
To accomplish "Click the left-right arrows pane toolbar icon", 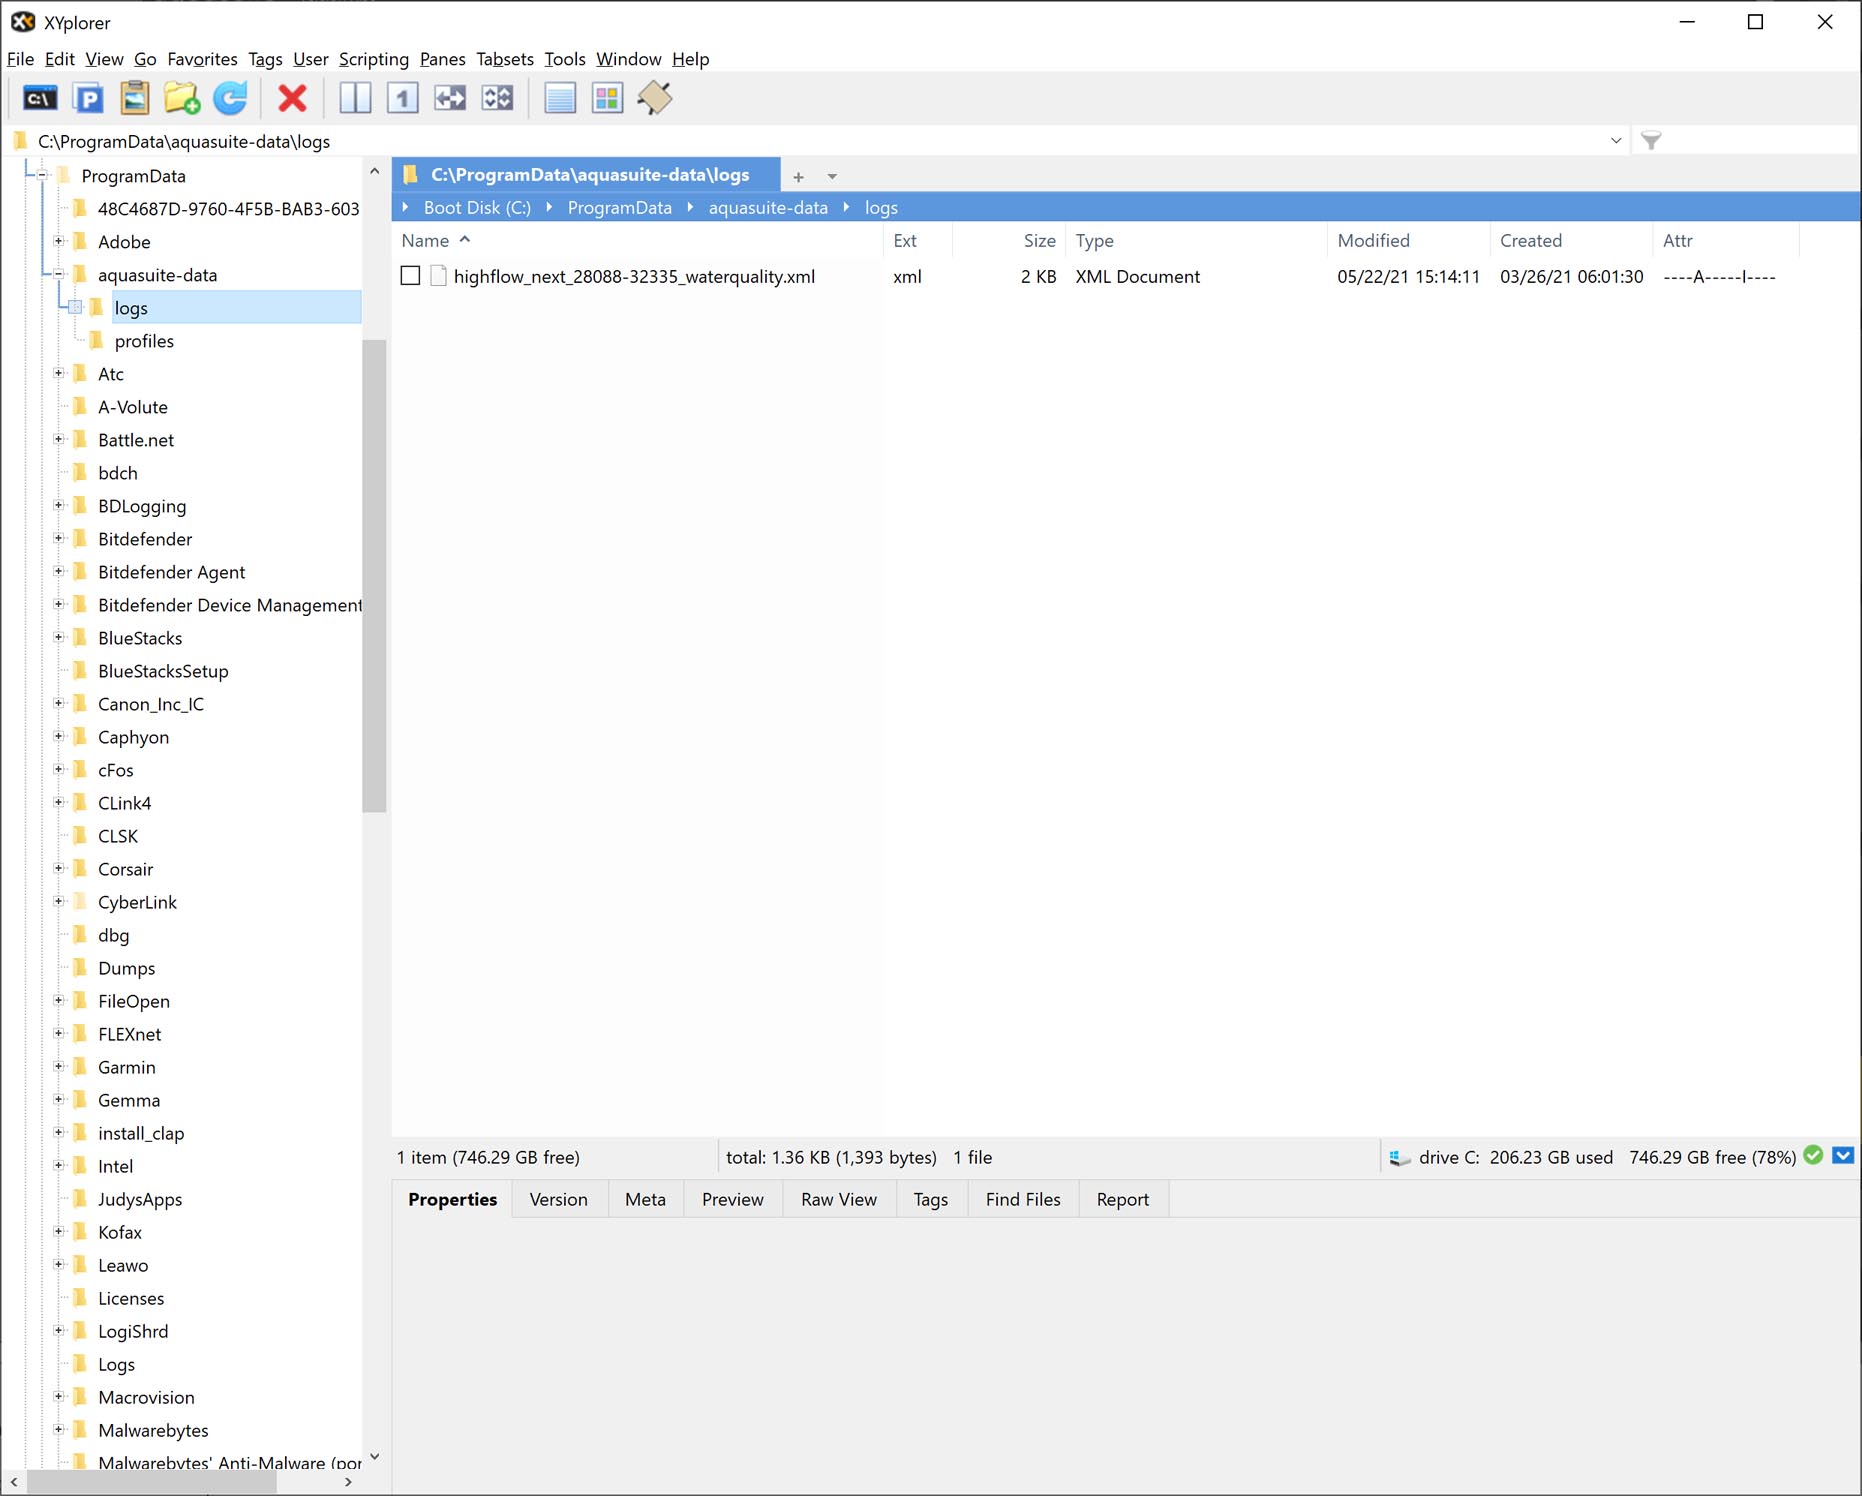I will [x=450, y=98].
